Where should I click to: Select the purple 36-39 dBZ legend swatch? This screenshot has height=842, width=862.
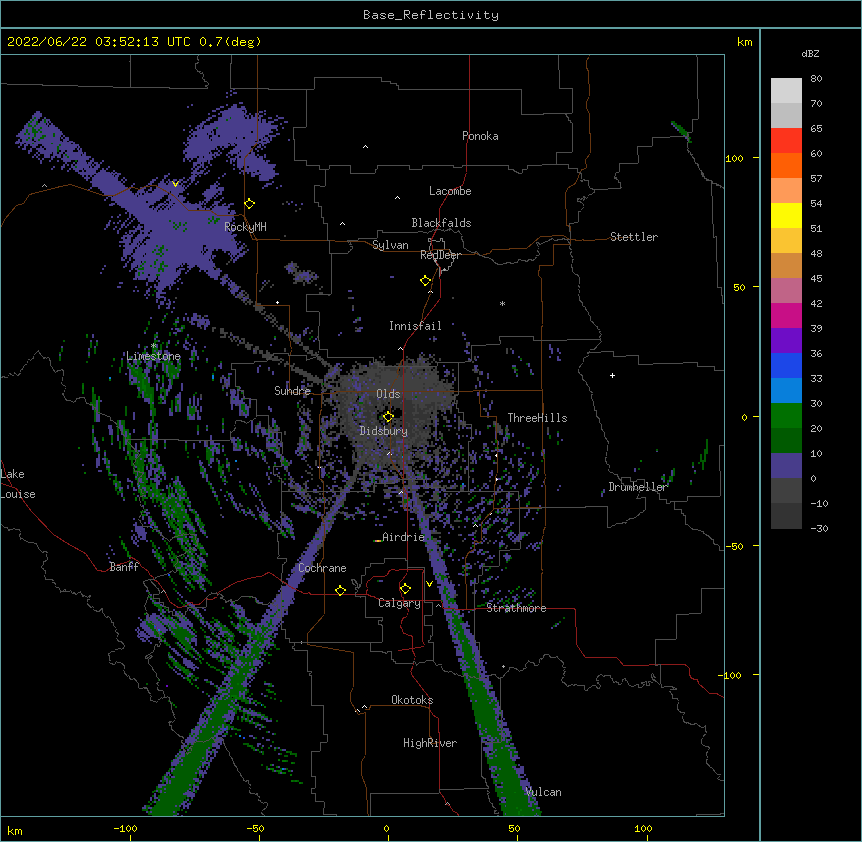[786, 341]
